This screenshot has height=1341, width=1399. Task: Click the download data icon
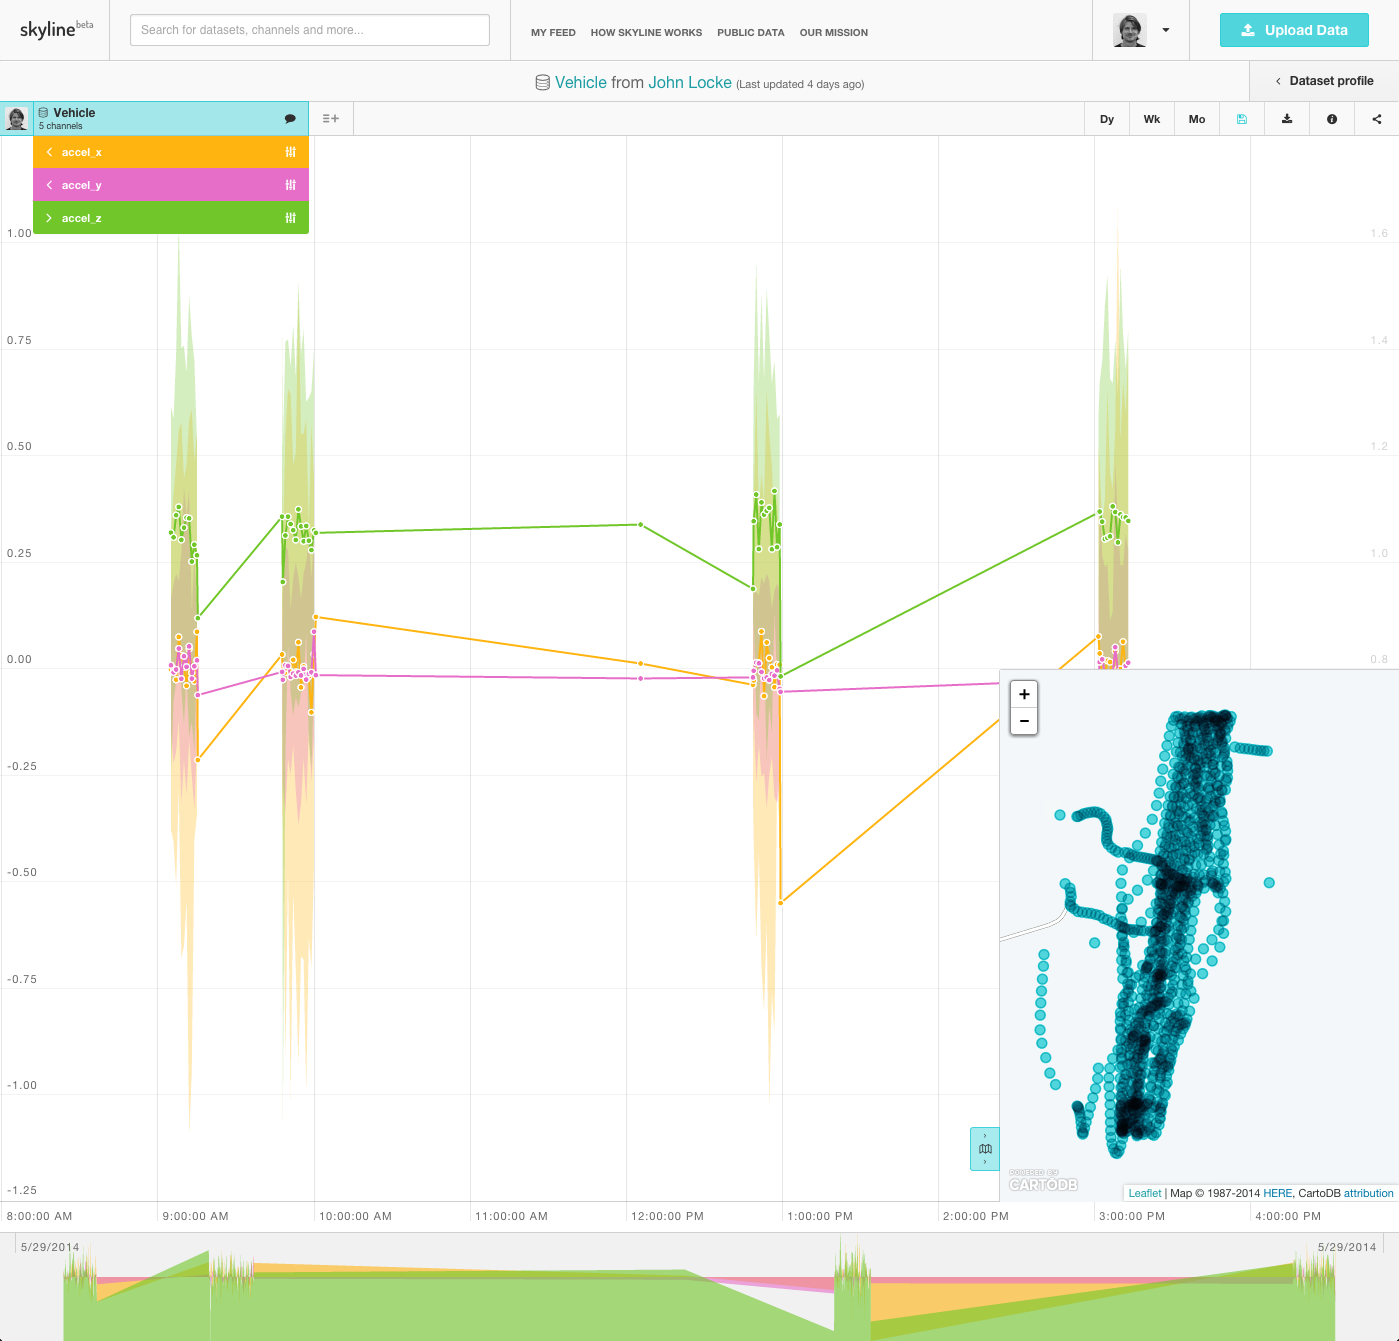1287,119
